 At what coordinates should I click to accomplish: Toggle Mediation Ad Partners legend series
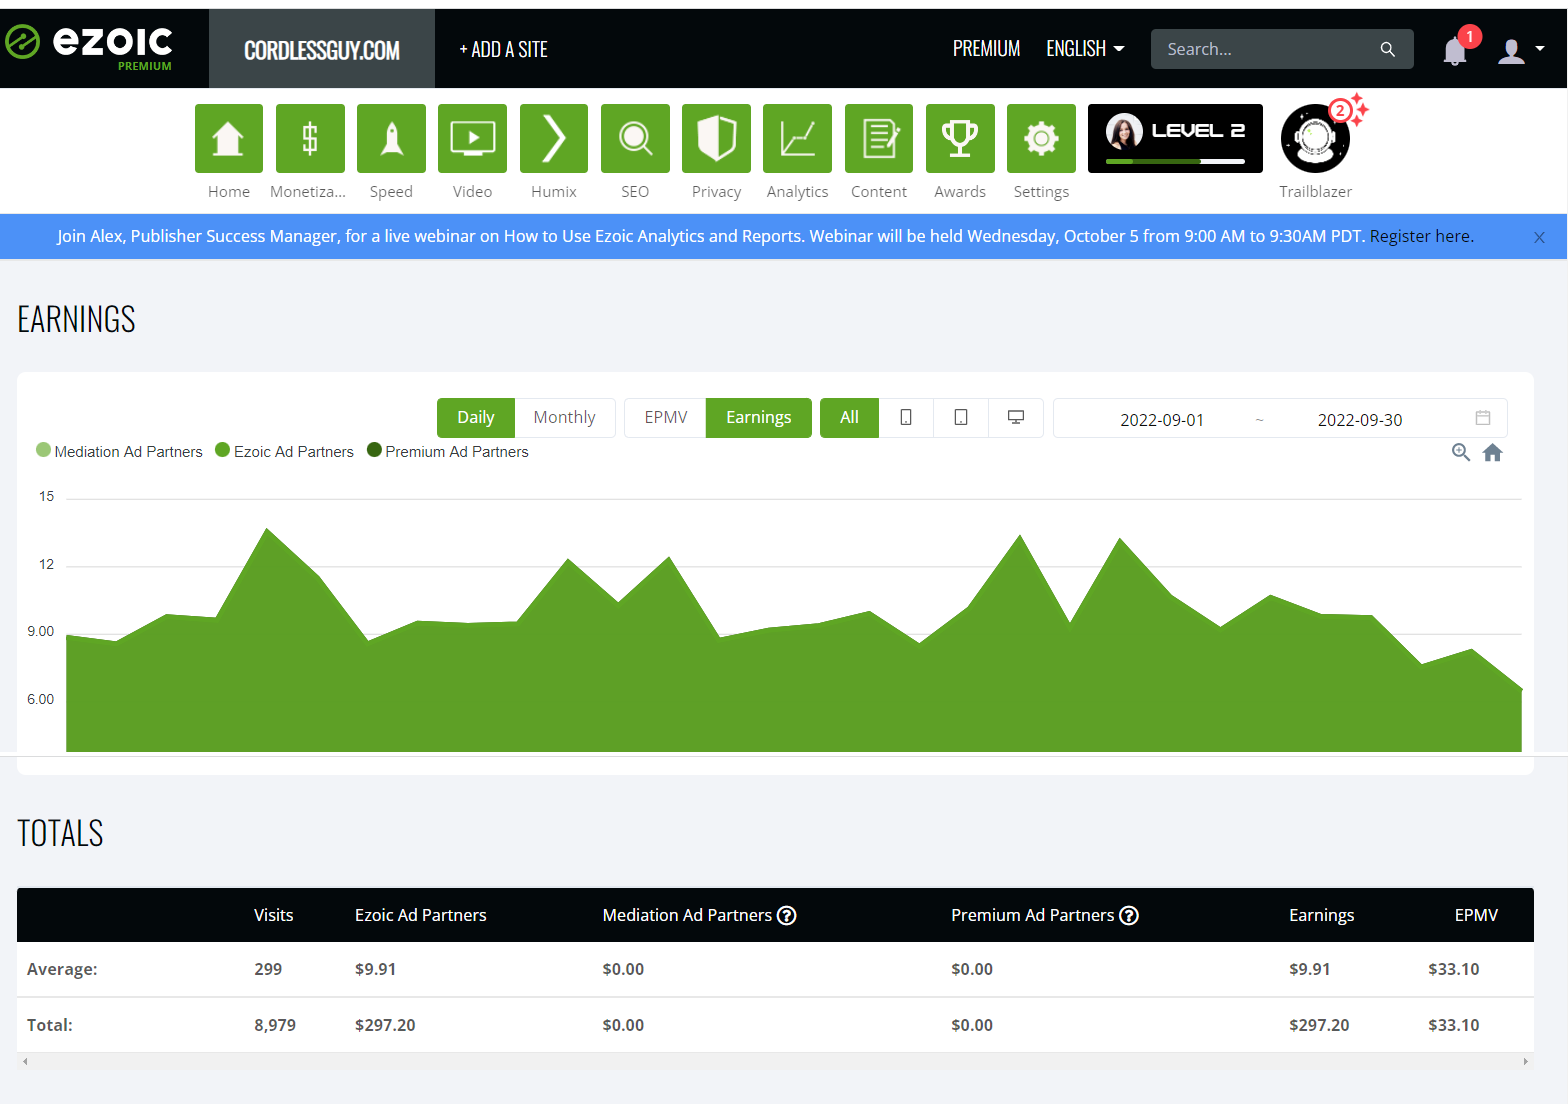click(119, 451)
